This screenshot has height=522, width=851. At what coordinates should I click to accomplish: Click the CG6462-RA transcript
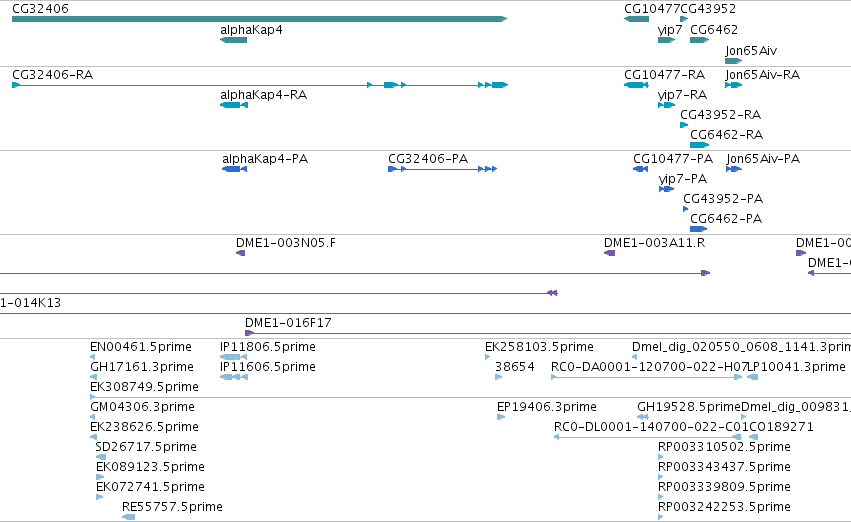(700, 145)
